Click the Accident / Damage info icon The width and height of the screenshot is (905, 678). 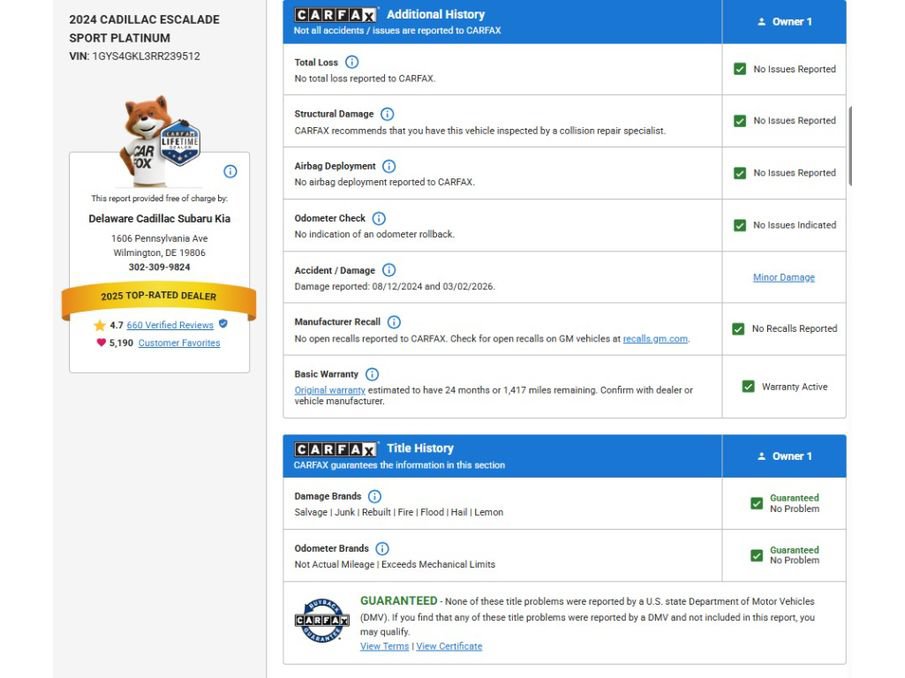389,270
